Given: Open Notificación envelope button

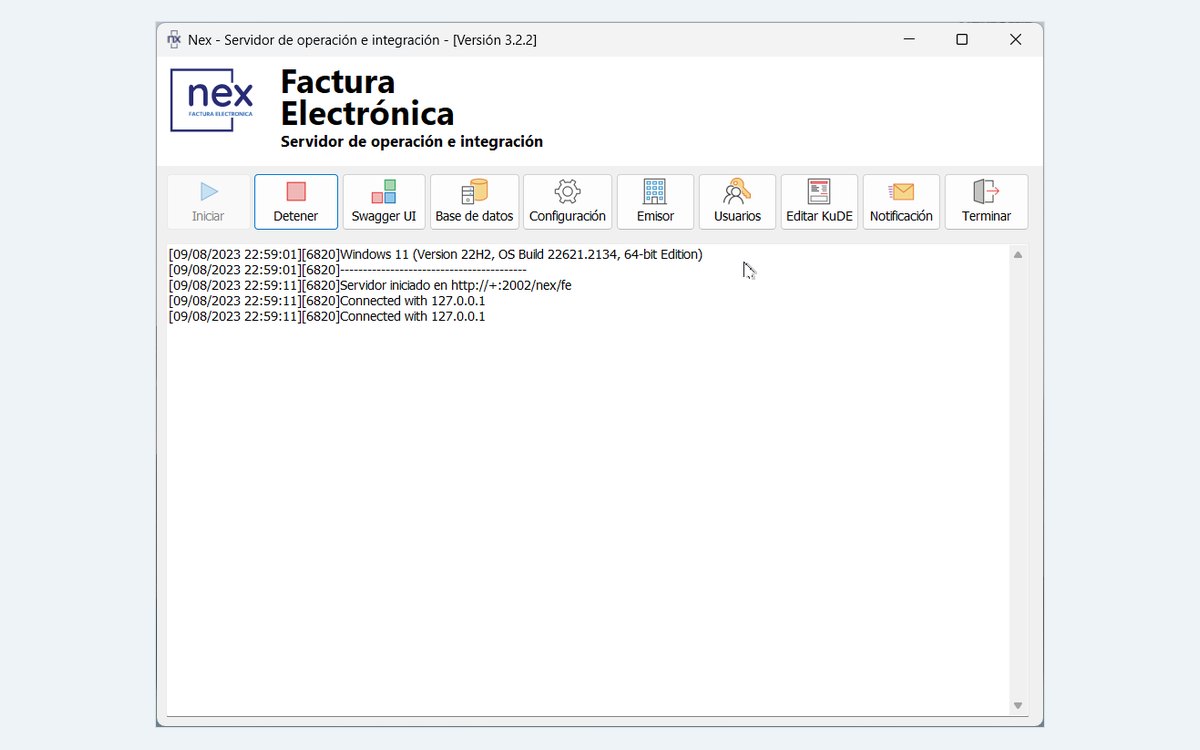Looking at the screenshot, I should pyautogui.click(x=901, y=202).
